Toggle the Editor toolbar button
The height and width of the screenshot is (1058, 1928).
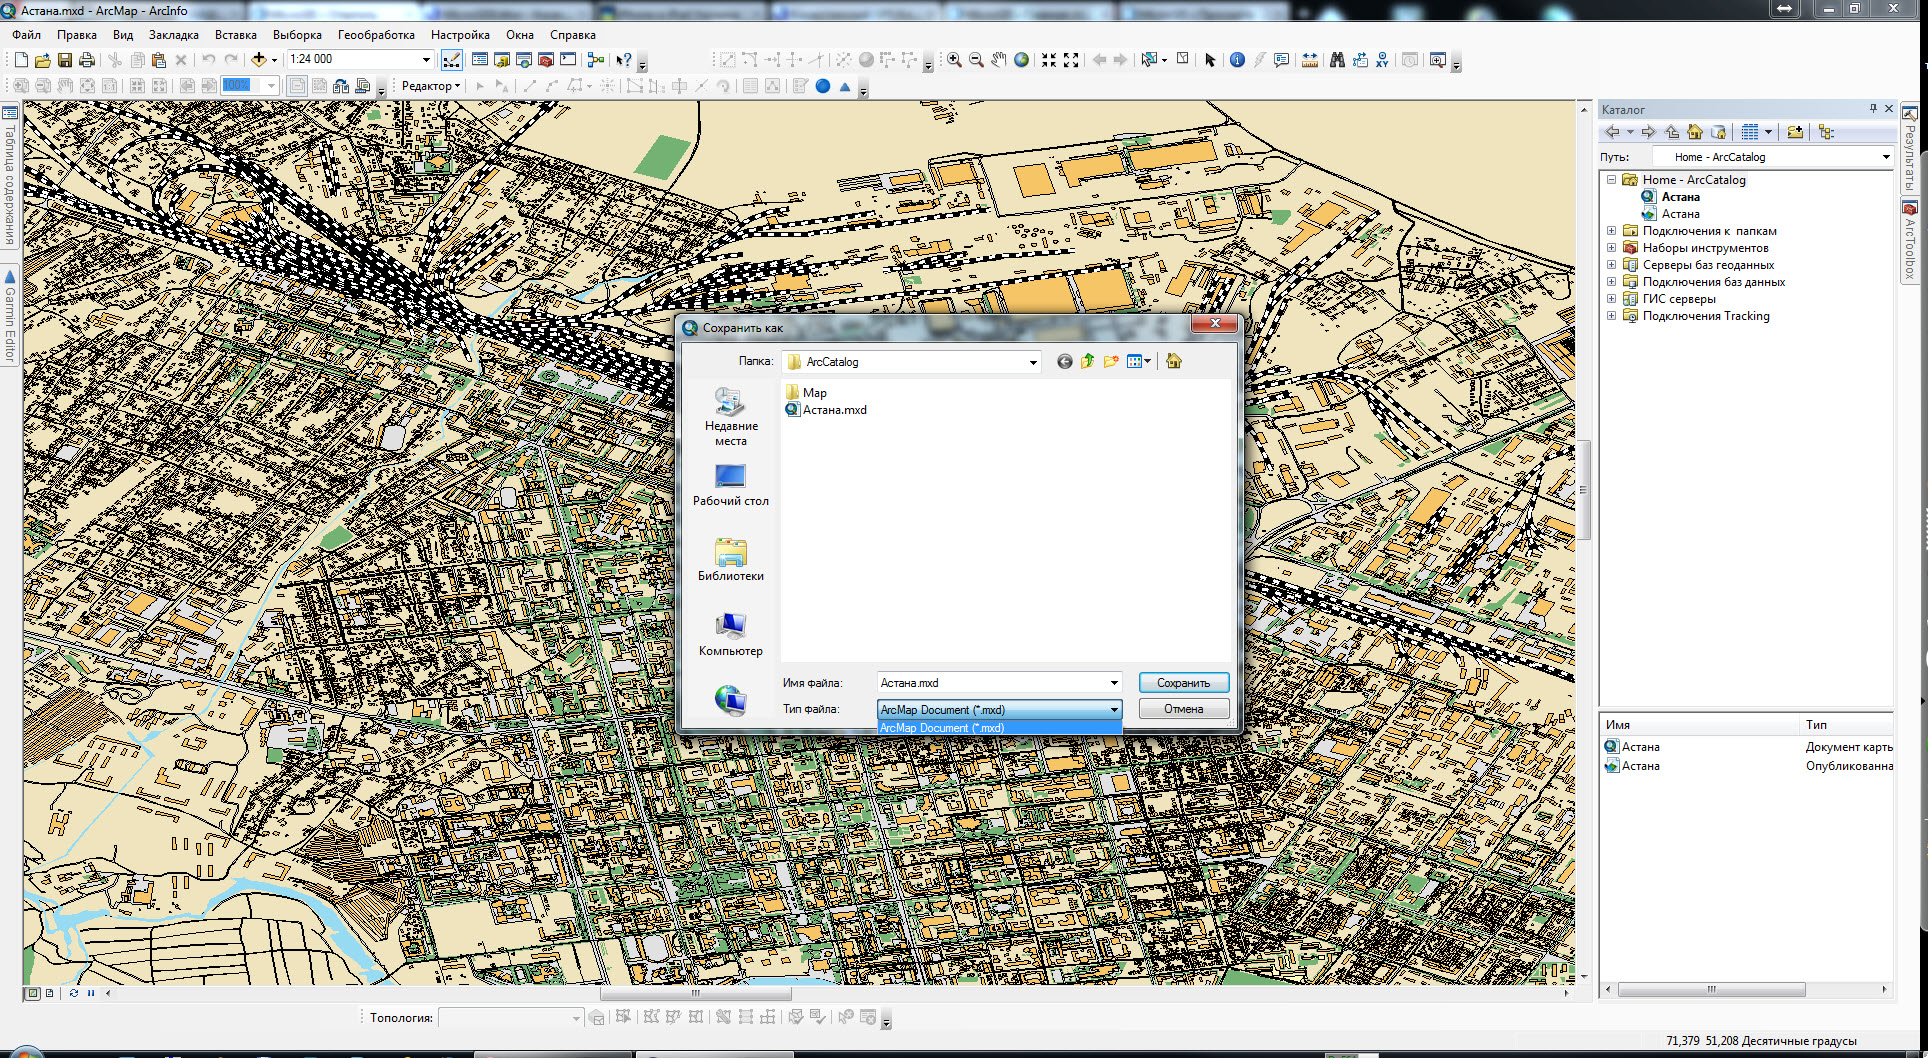point(452,60)
